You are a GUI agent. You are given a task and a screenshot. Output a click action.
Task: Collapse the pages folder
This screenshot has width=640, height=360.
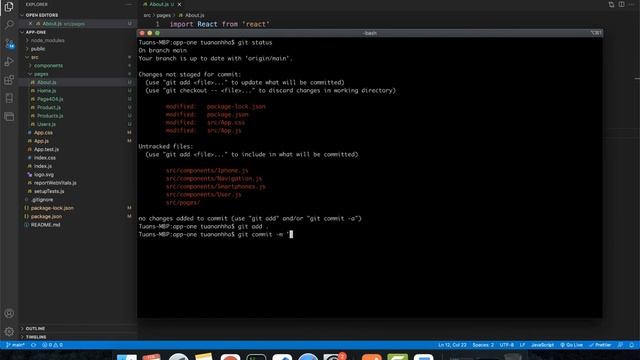tap(41, 74)
